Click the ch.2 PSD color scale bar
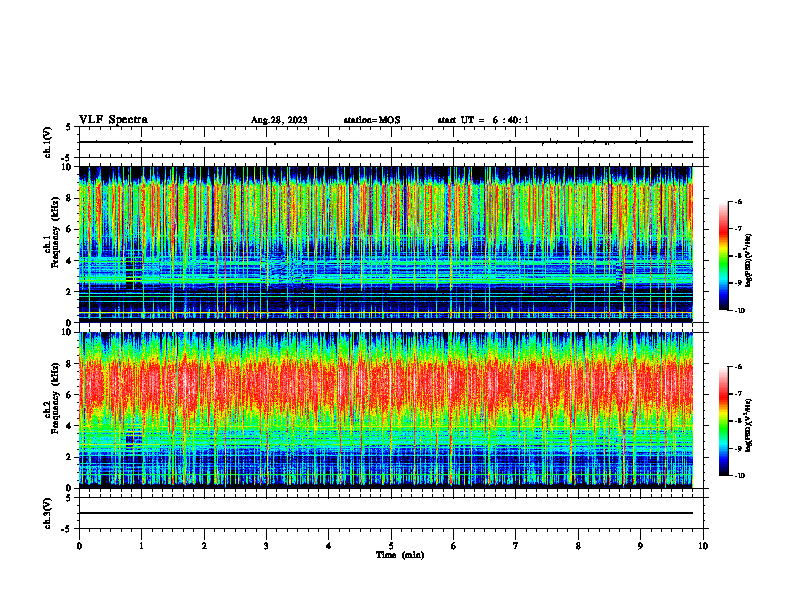 [724, 421]
